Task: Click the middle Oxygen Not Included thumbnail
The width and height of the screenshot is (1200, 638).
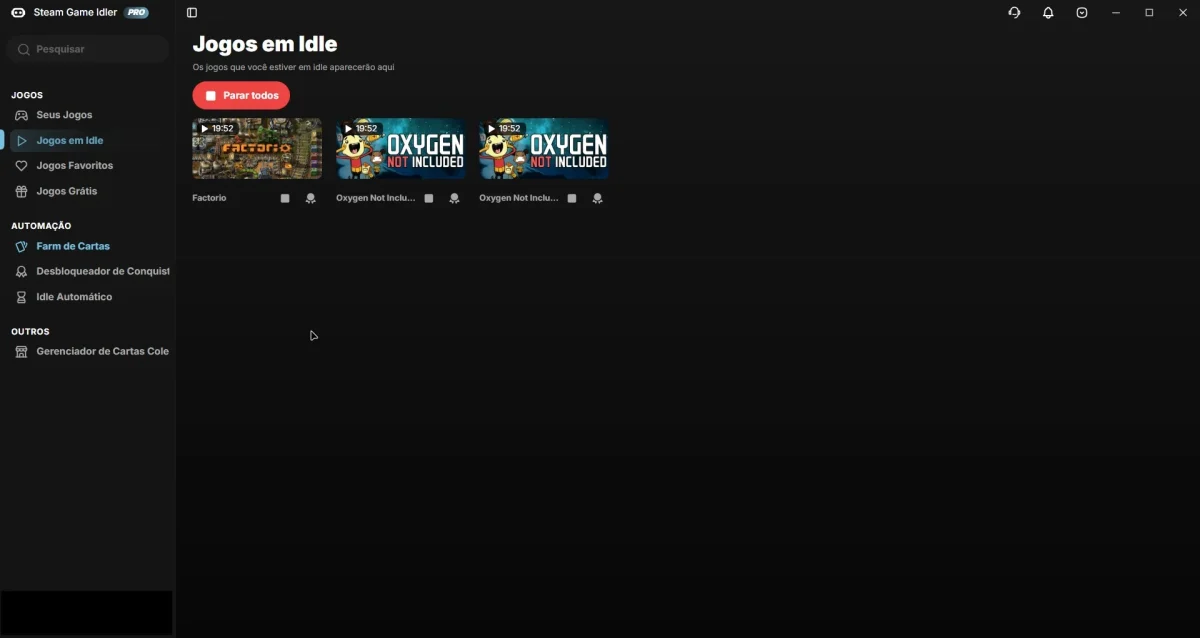Action: tap(400, 148)
